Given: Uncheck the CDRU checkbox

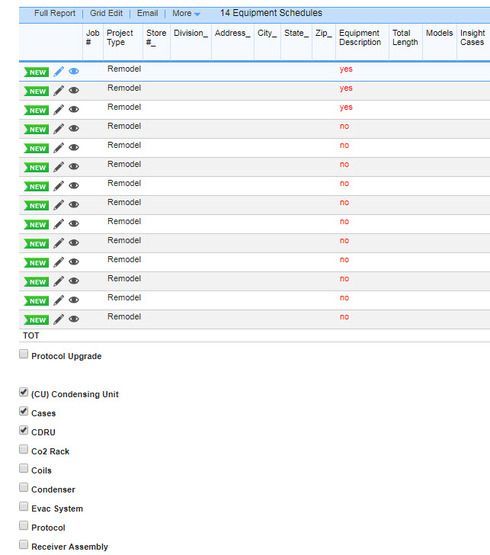Looking at the screenshot, I should 23,430.
